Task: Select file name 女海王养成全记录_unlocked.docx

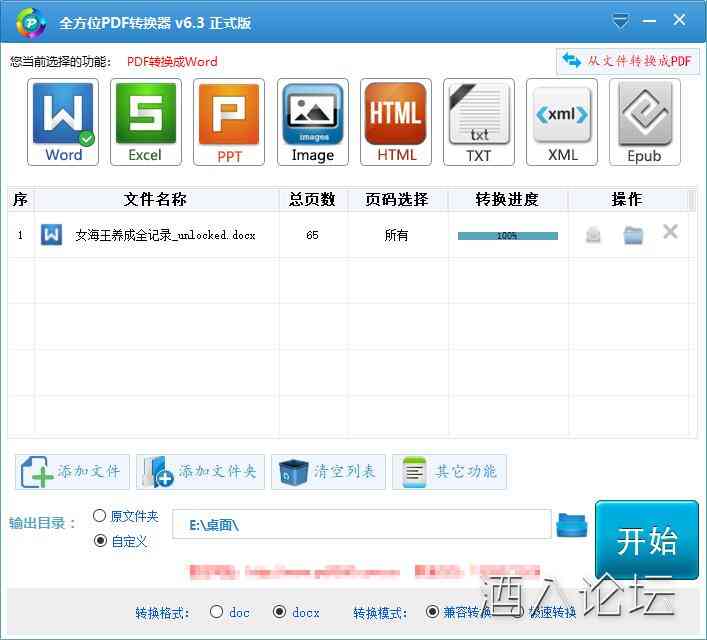Action: tap(165, 235)
